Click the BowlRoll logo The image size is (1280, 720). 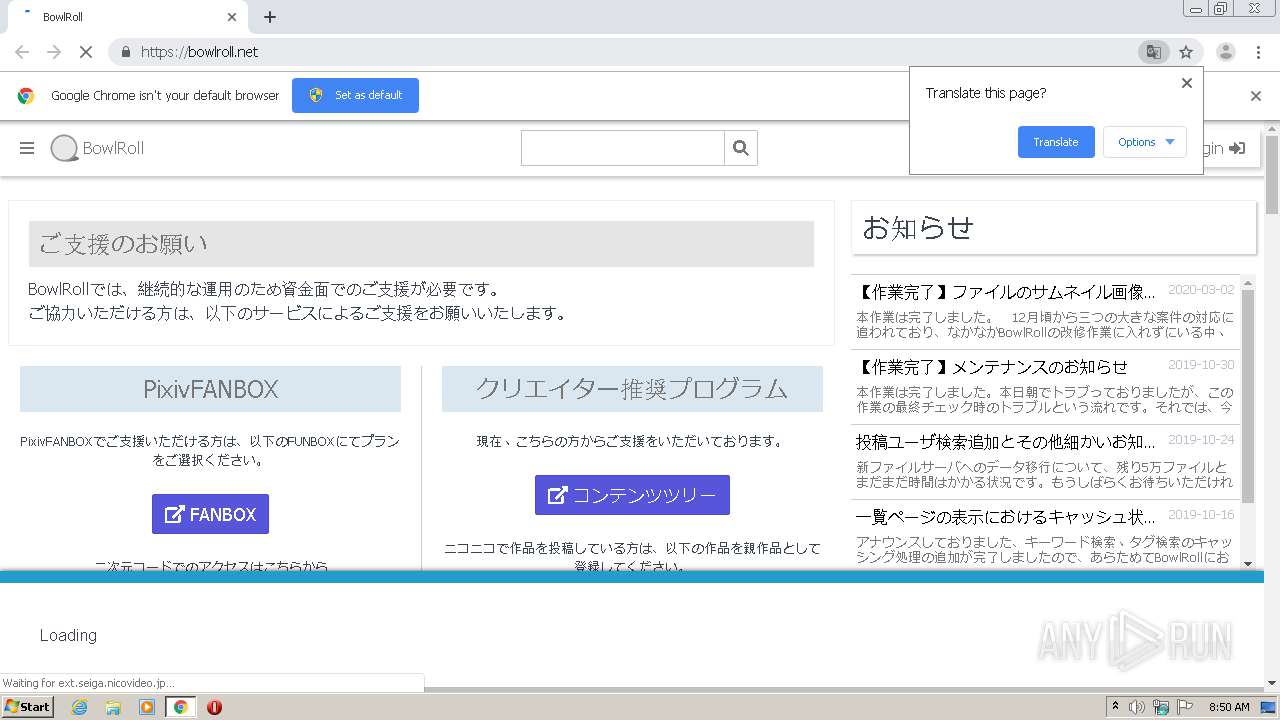coord(97,148)
